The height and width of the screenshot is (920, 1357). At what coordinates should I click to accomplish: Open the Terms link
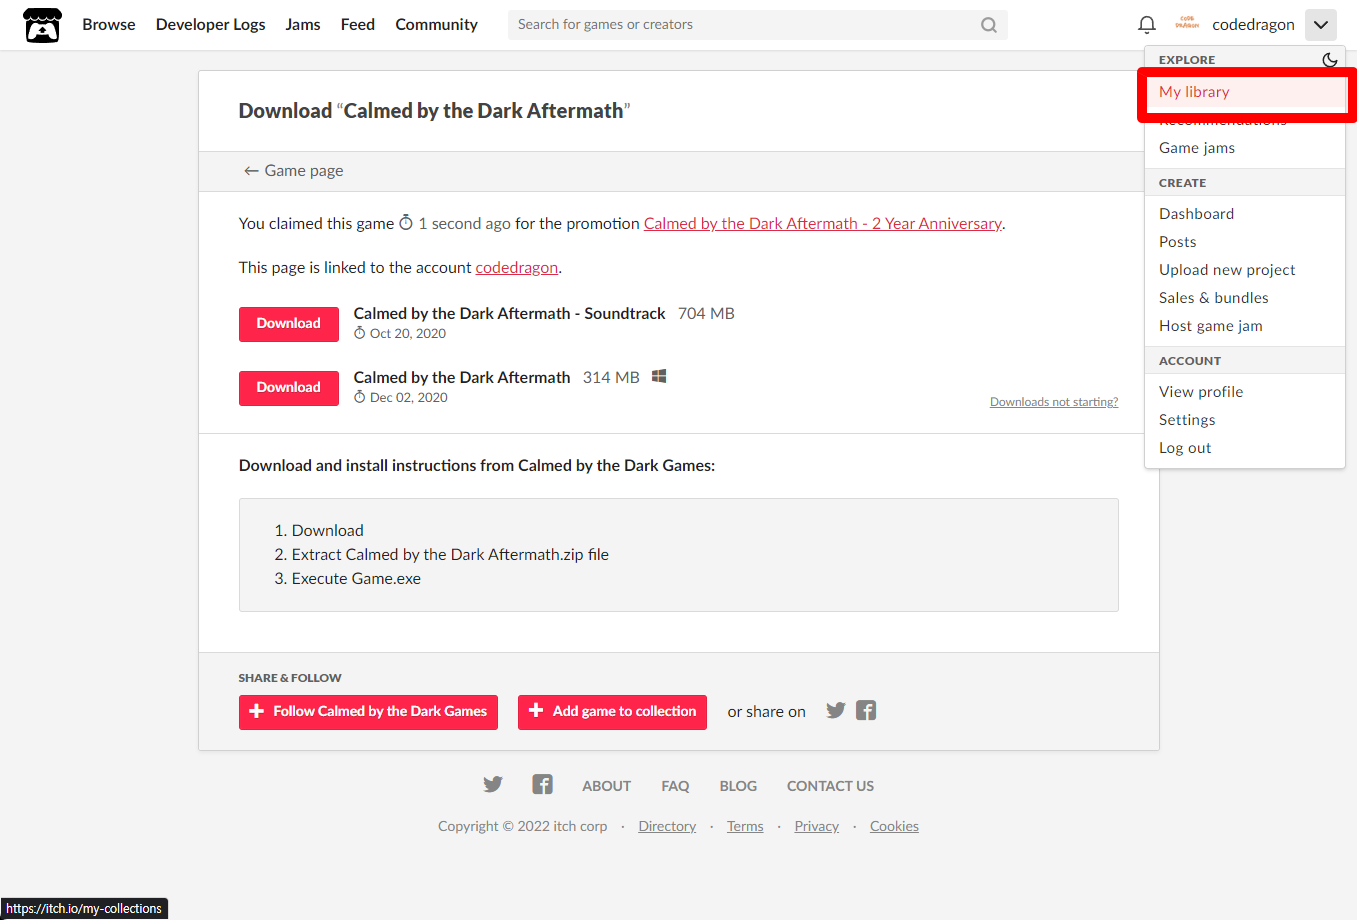point(745,826)
